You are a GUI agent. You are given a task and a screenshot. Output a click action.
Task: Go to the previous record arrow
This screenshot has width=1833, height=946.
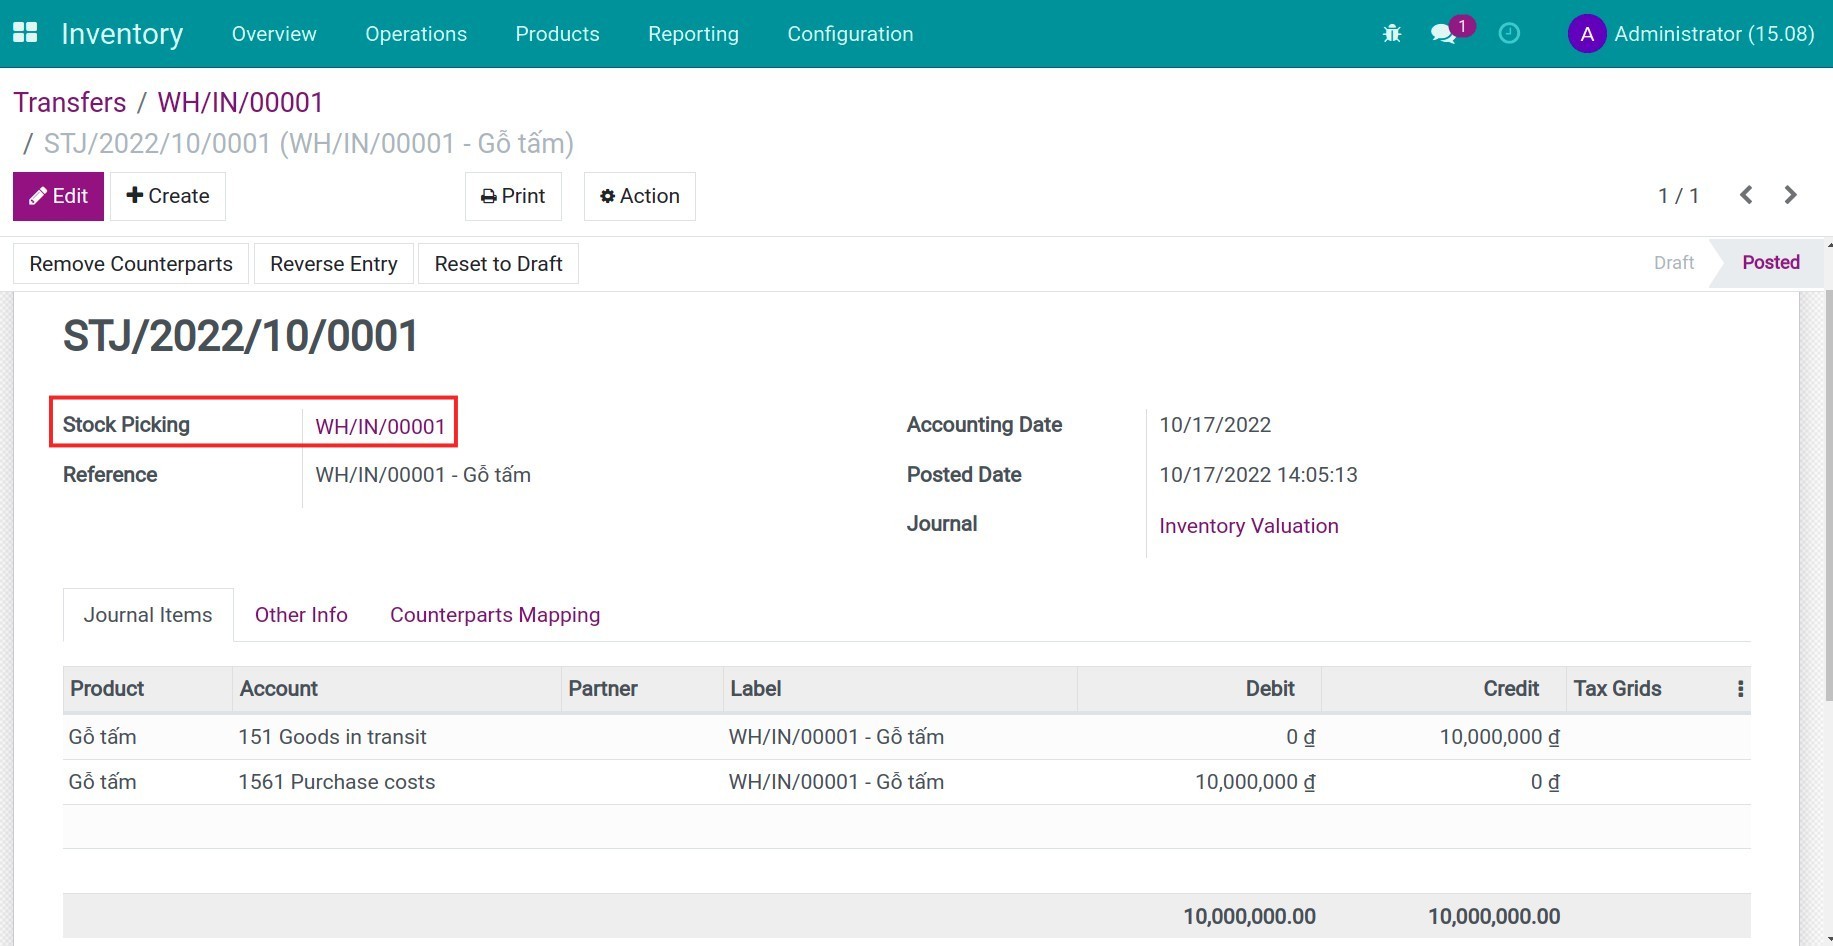[x=1746, y=195]
